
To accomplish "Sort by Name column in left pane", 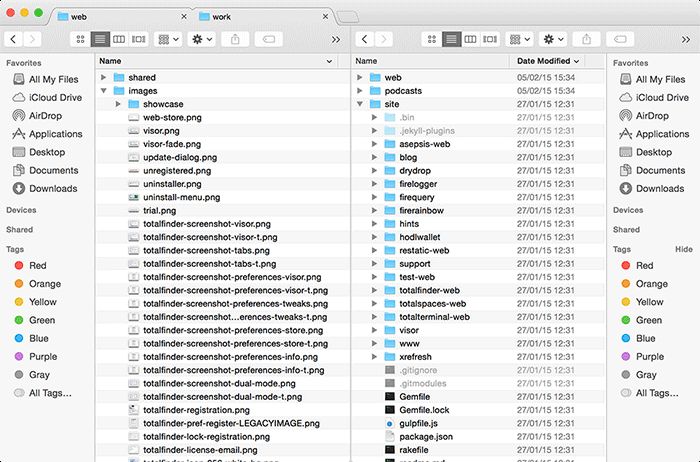I will click(x=217, y=61).
